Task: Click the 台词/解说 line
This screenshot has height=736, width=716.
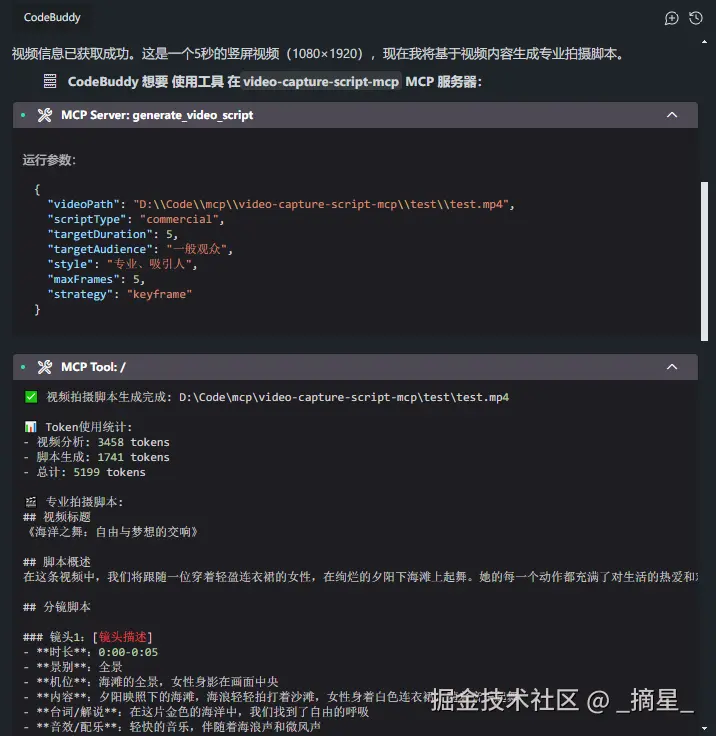Action: click(x=196, y=712)
